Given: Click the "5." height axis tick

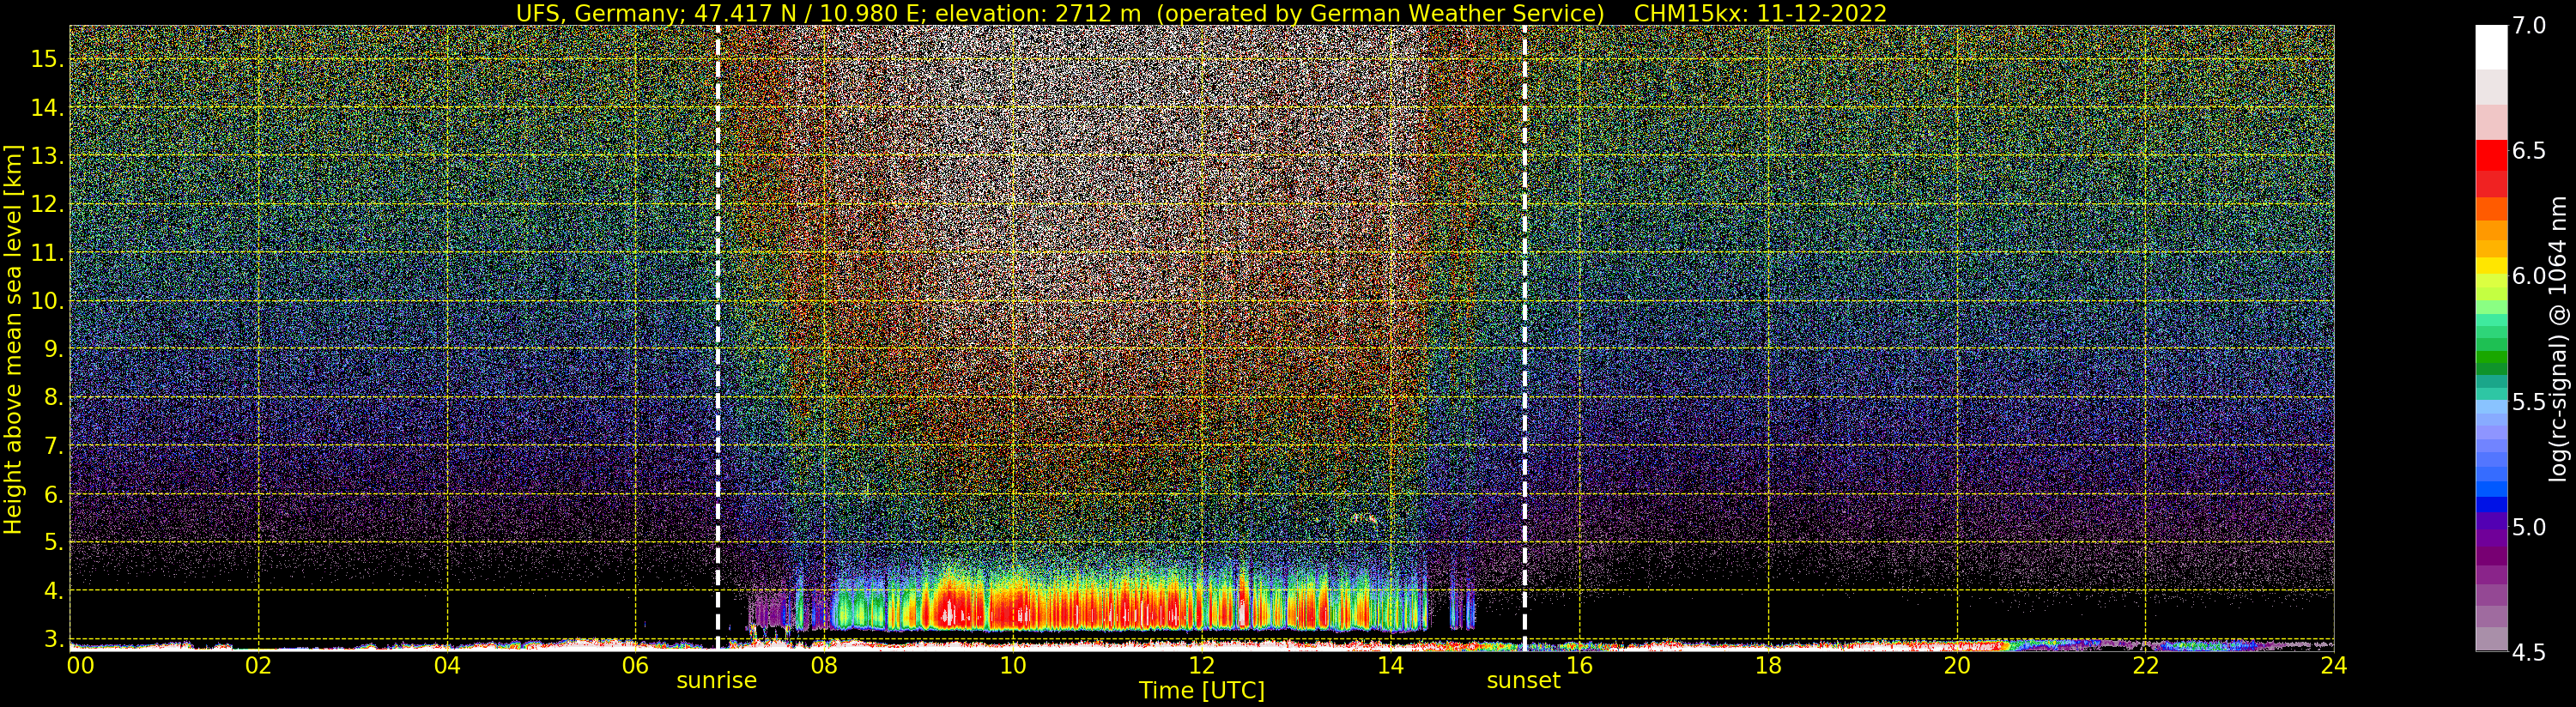Looking at the screenshot, I should [x=53, y=542].
